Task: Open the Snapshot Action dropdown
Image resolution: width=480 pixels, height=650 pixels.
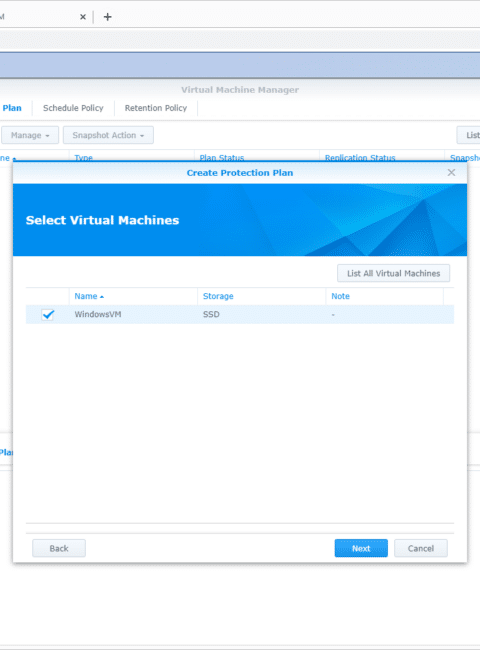Action: point(108,135)
